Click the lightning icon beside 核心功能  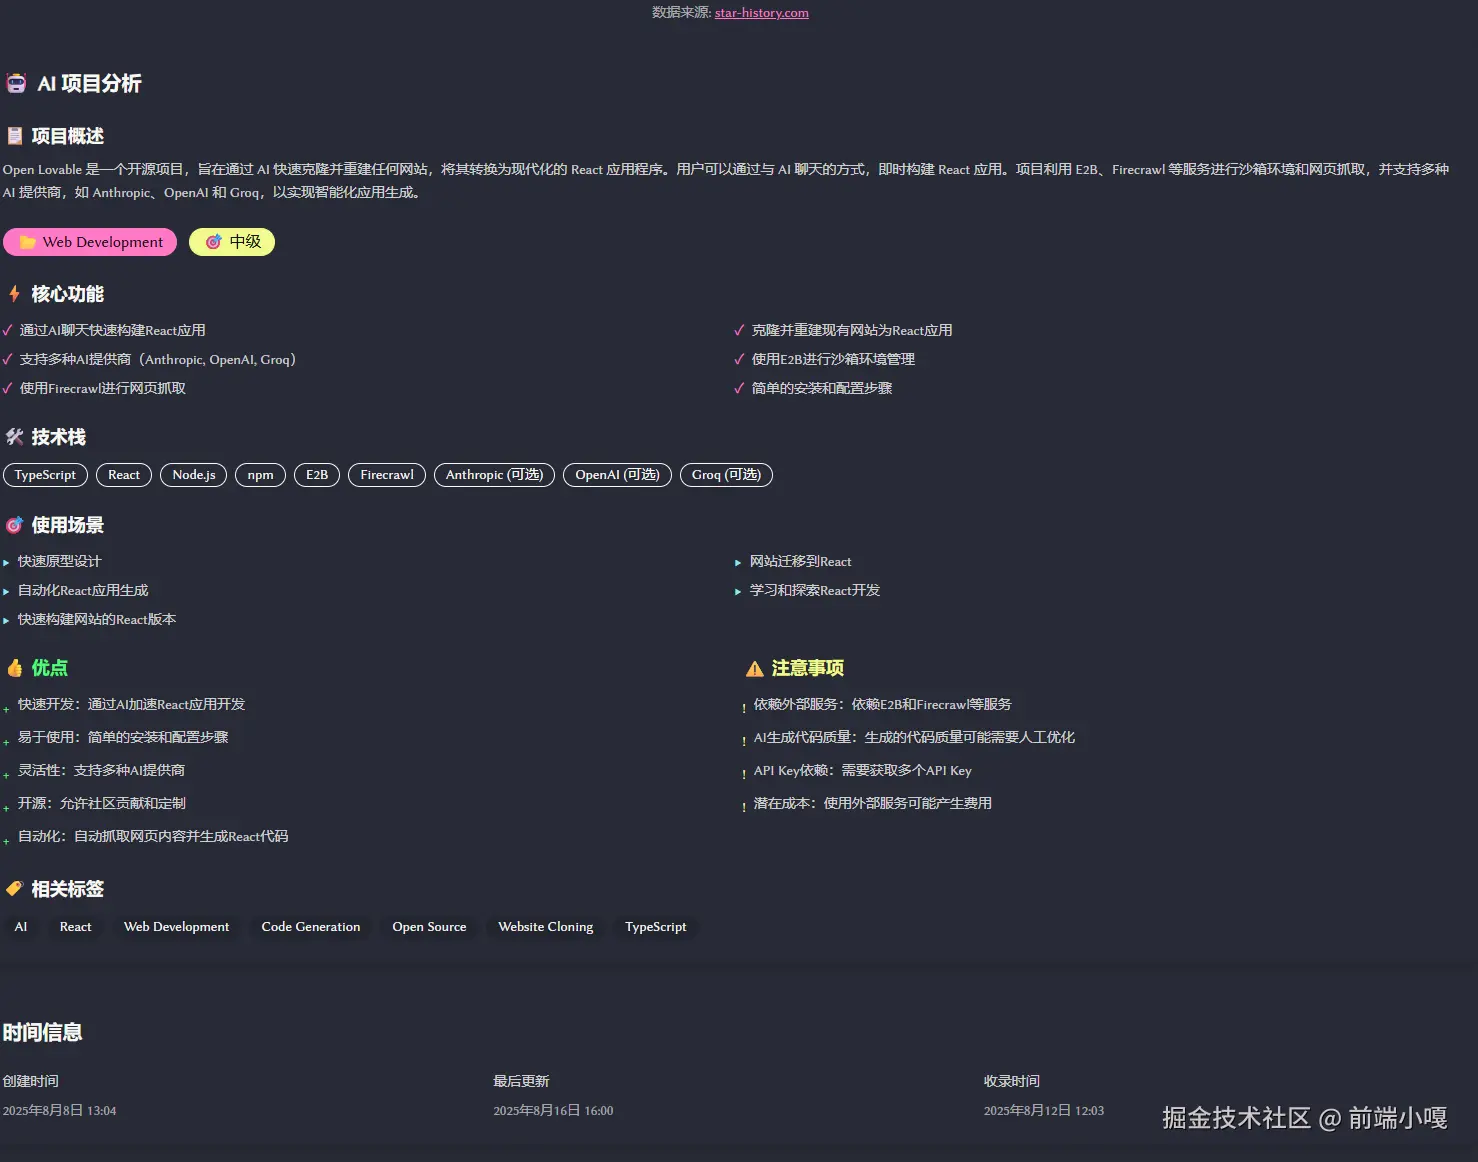tap(14, 293)
